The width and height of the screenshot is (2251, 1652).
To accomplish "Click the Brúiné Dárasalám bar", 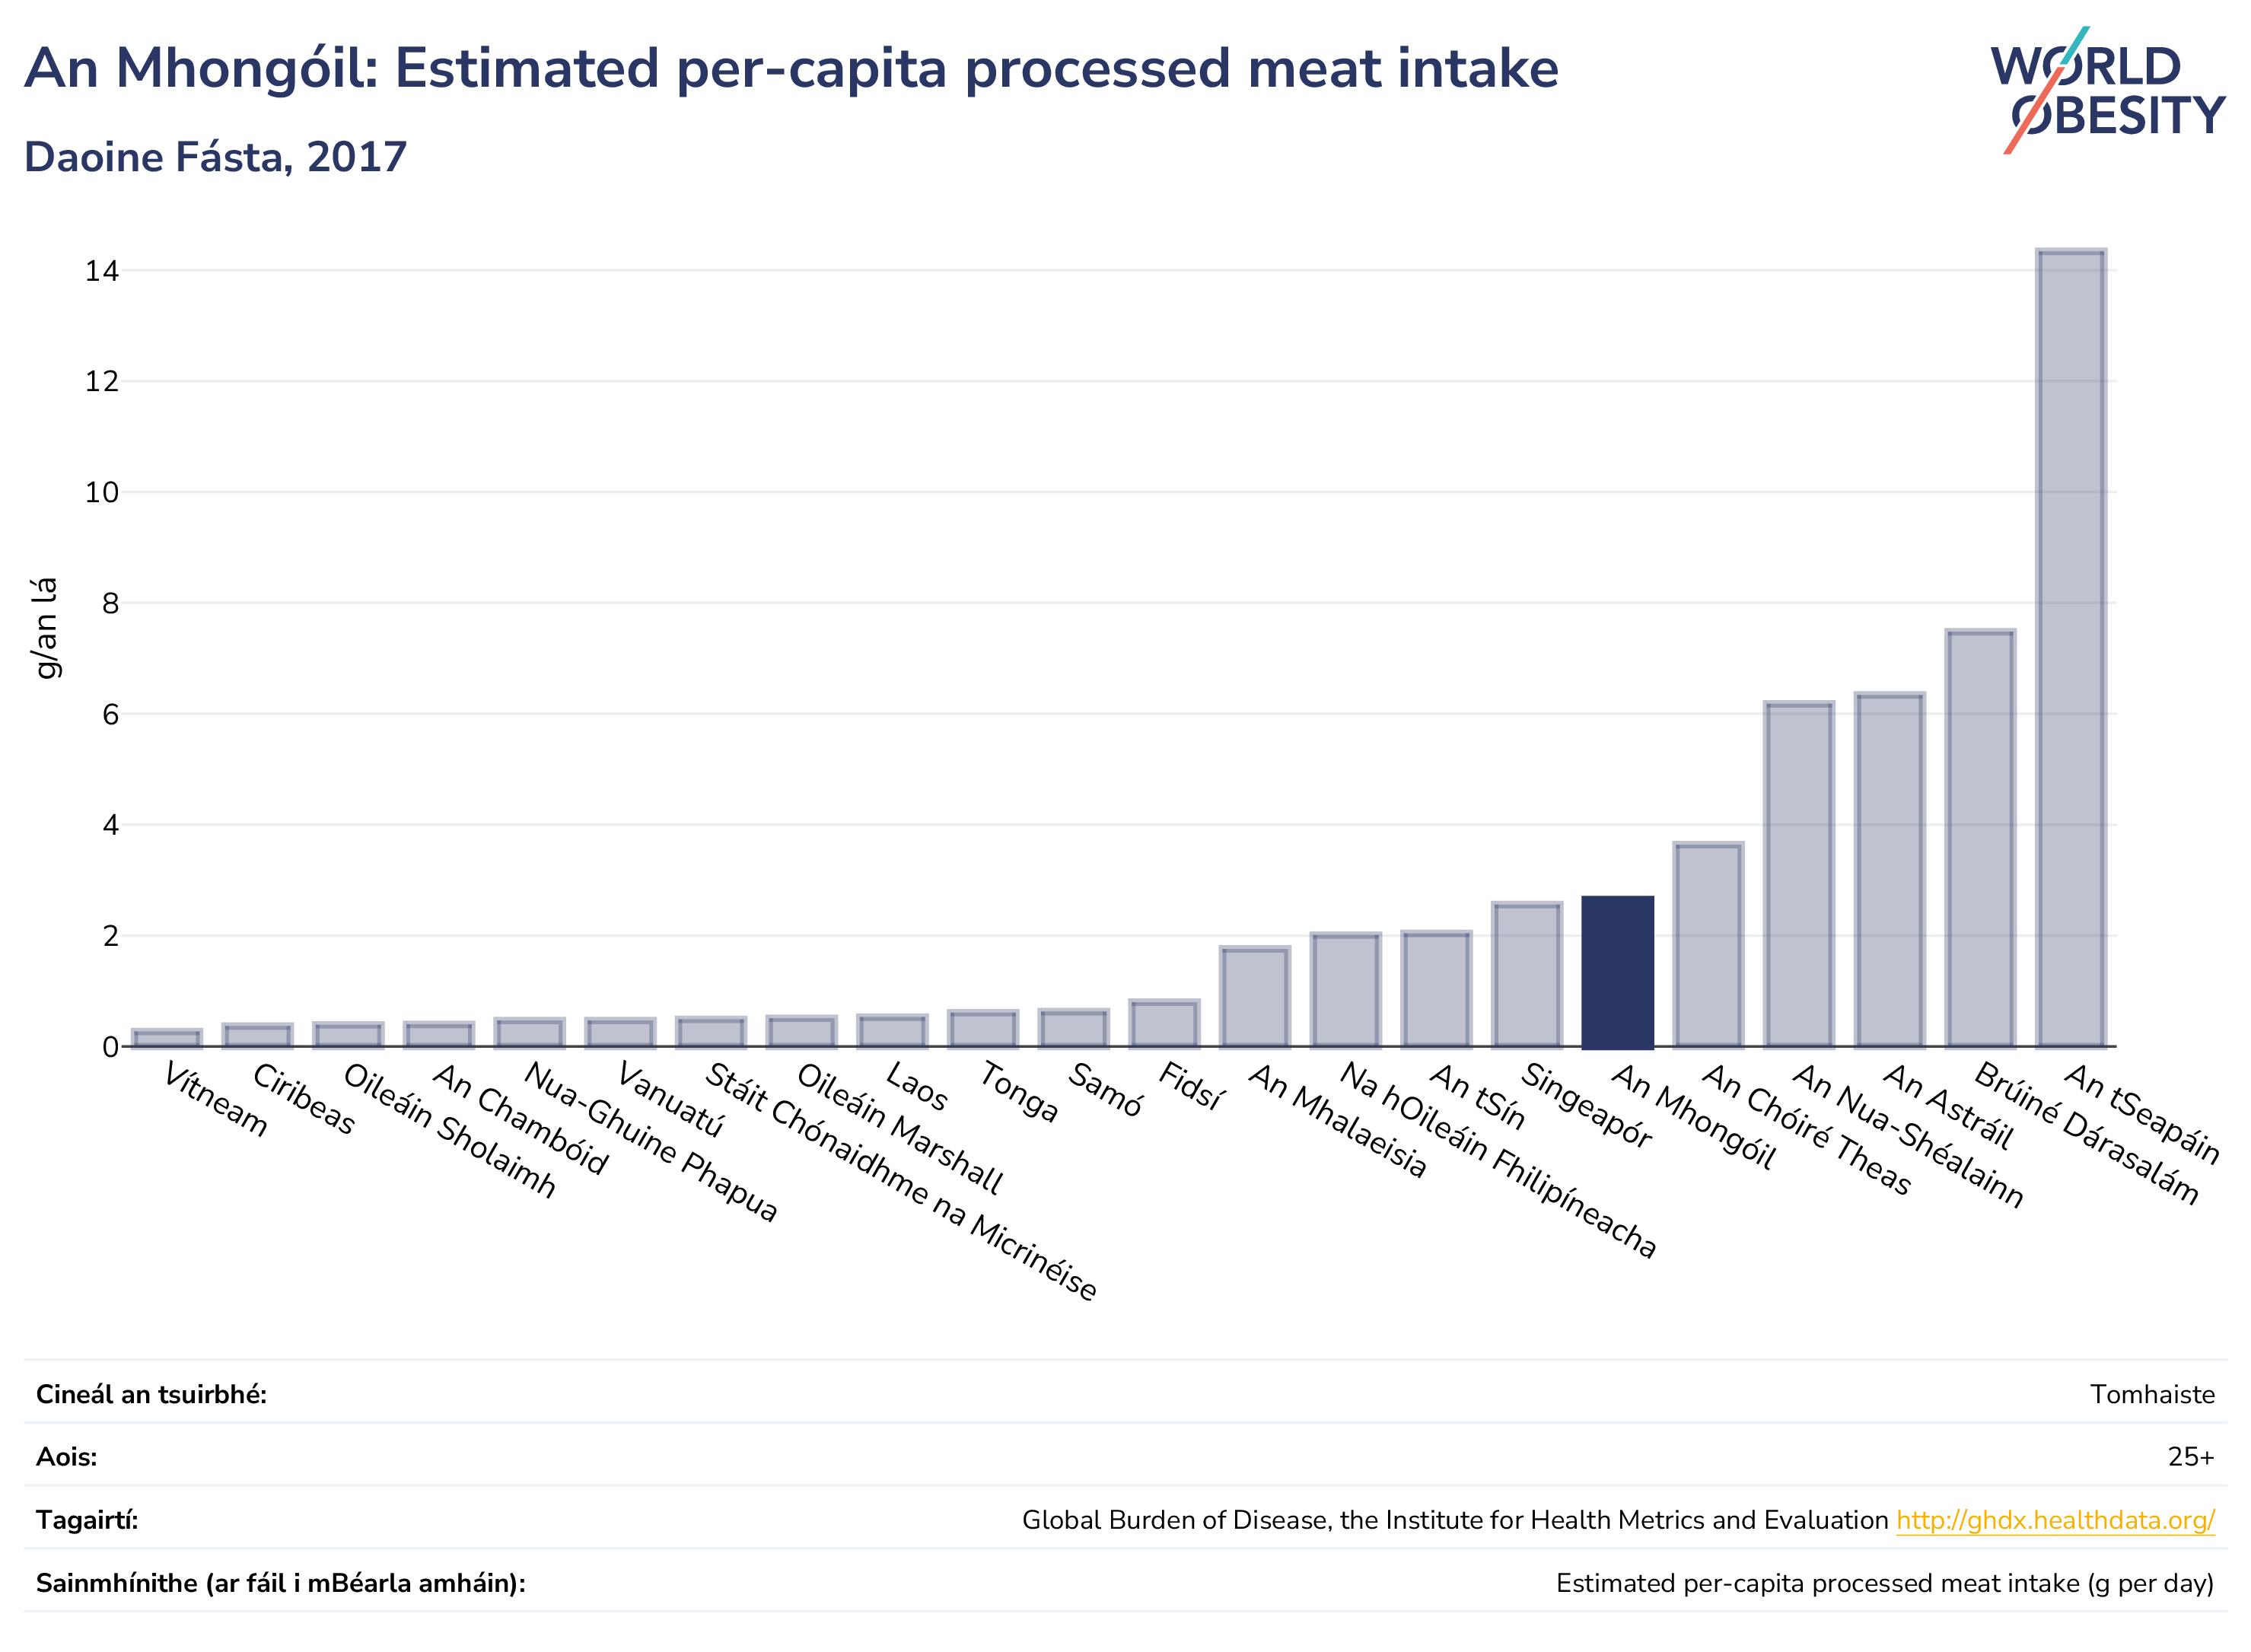I will point(1980,838).
